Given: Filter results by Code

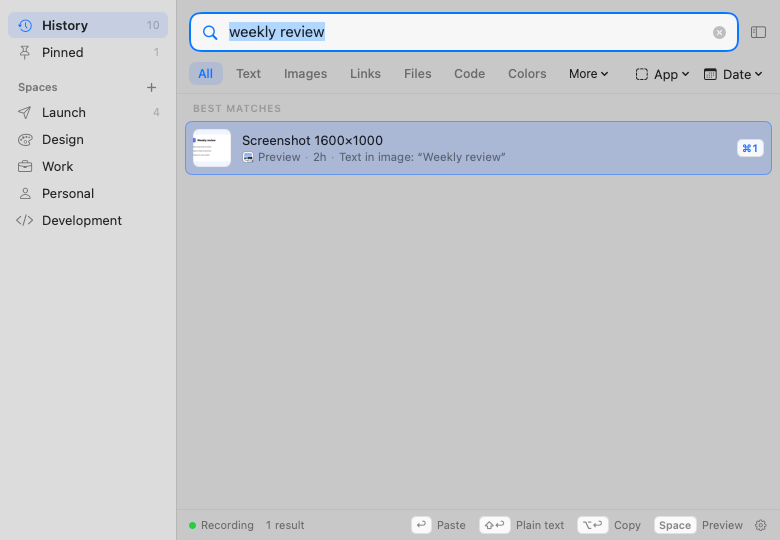Looking at the screenshot, I should (469, 74).
